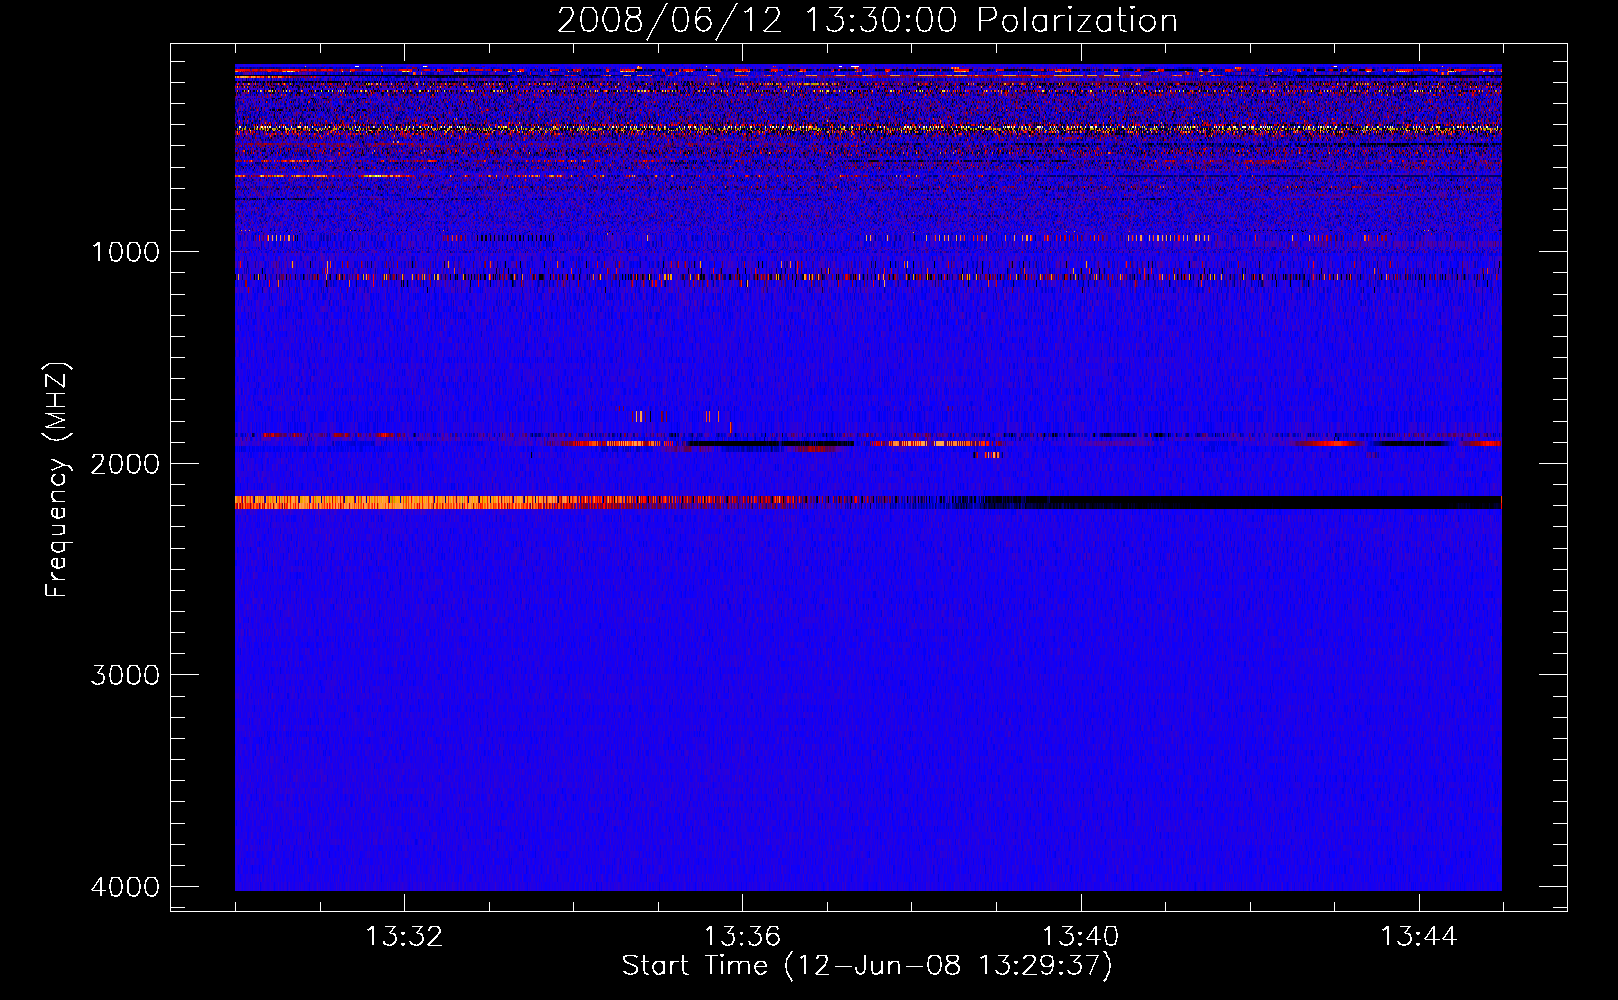The height and width of the screenshot is (1000, 1618).
Task: Click the 3000 frequency tick label
Action: click(x=125, y=675)
